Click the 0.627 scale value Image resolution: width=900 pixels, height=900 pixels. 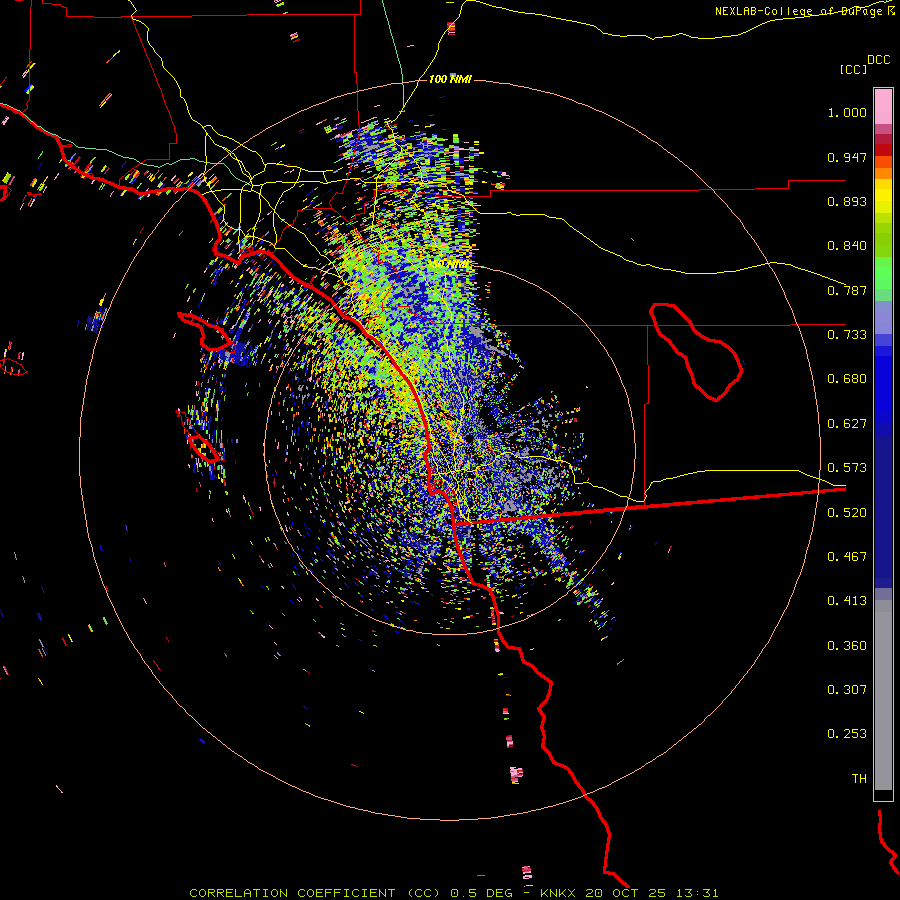click(847, 424)
